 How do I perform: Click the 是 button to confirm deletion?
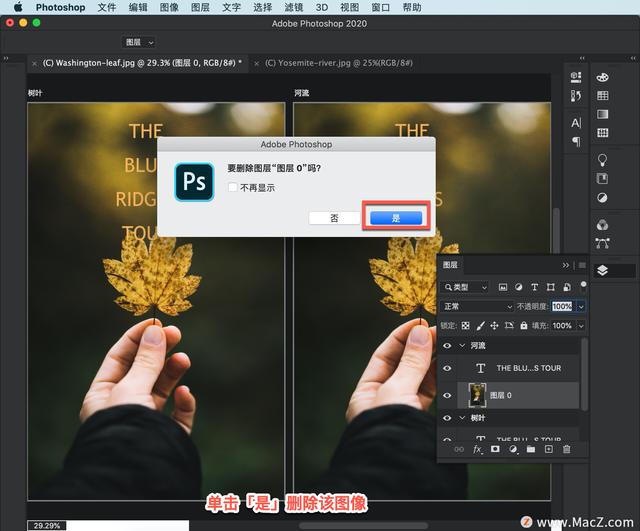pos(396,218)
